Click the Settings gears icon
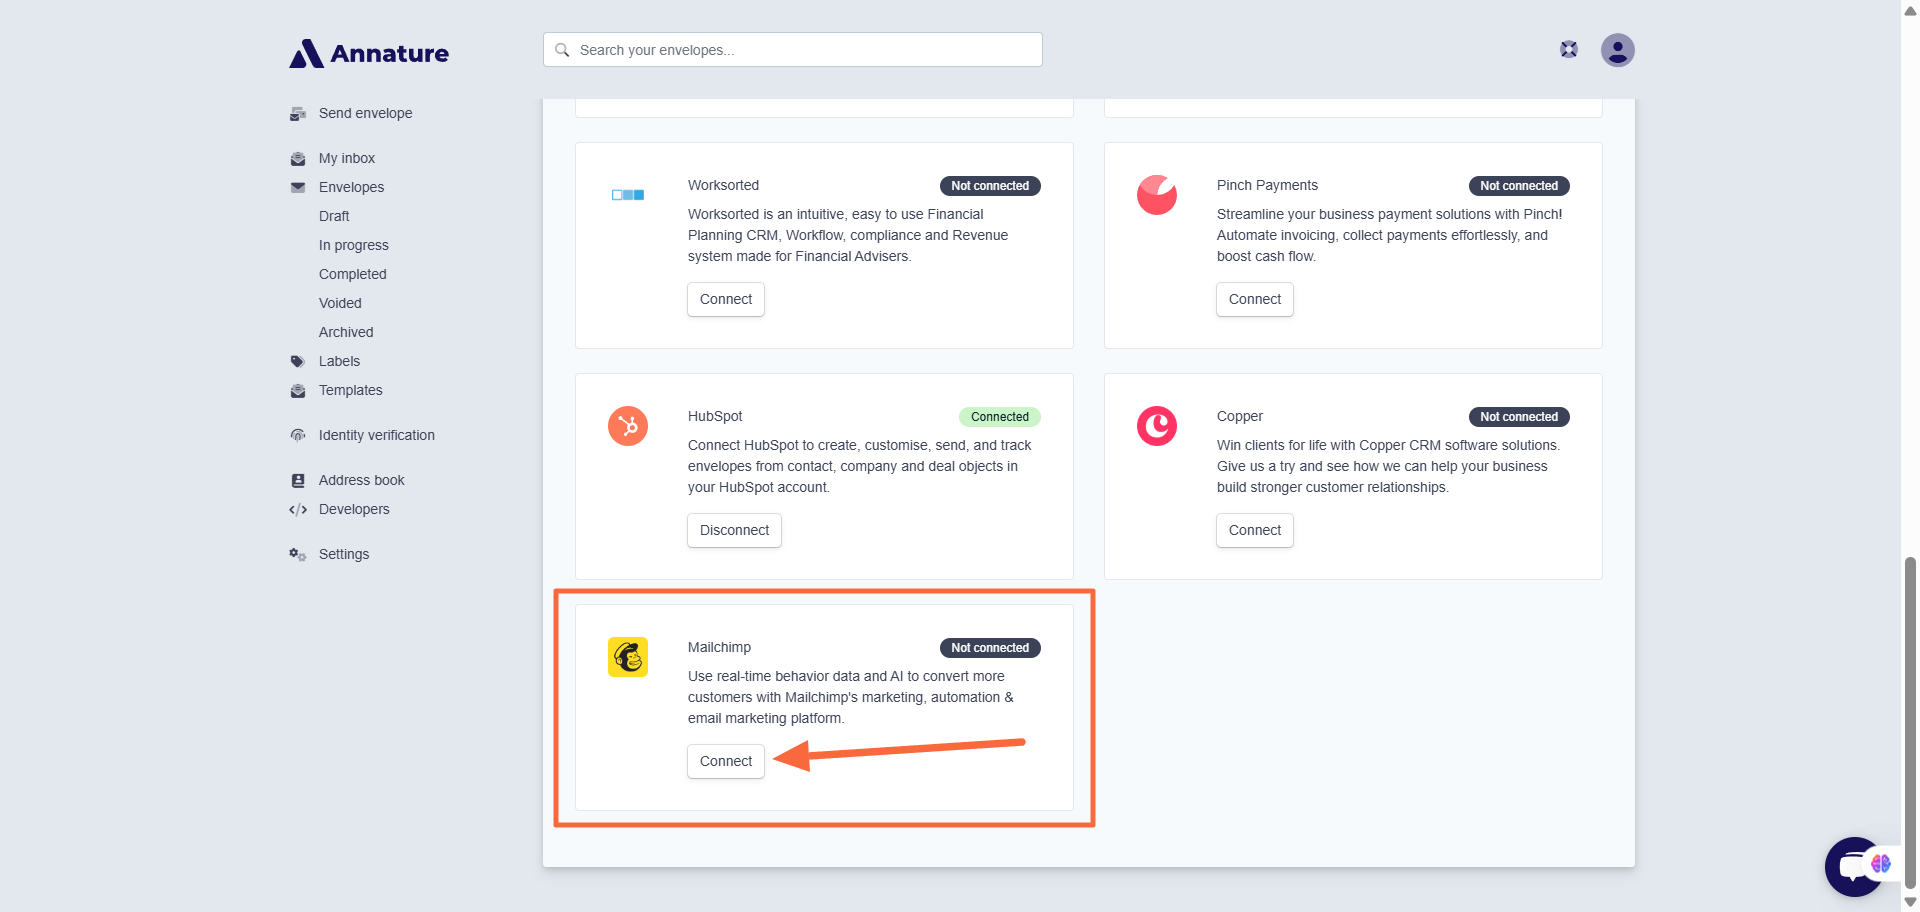1920x912 pixels. [298, 554]
